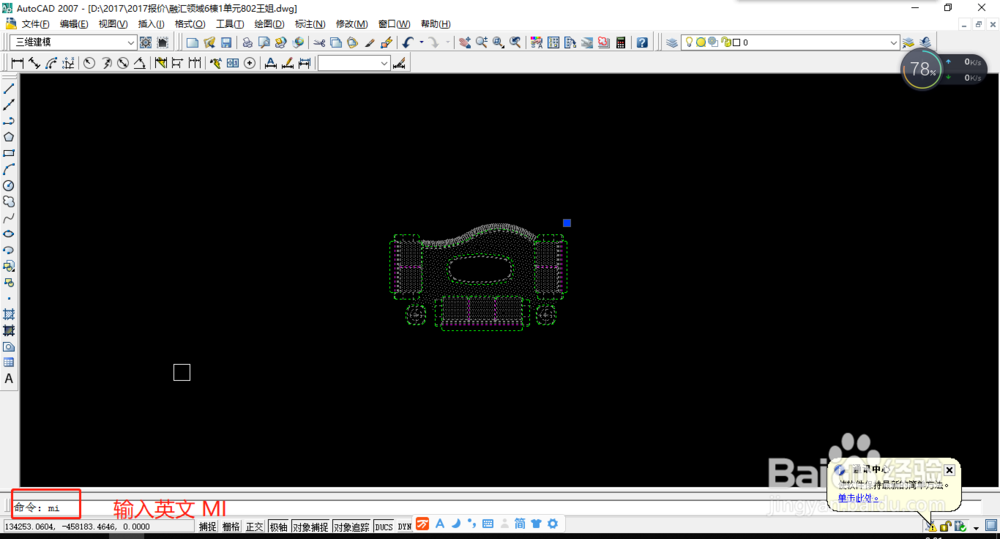This screenshot has width=1000, height=539.
Task: Select the Table tool in the draw toolbar
Action: tap(9, 363)
